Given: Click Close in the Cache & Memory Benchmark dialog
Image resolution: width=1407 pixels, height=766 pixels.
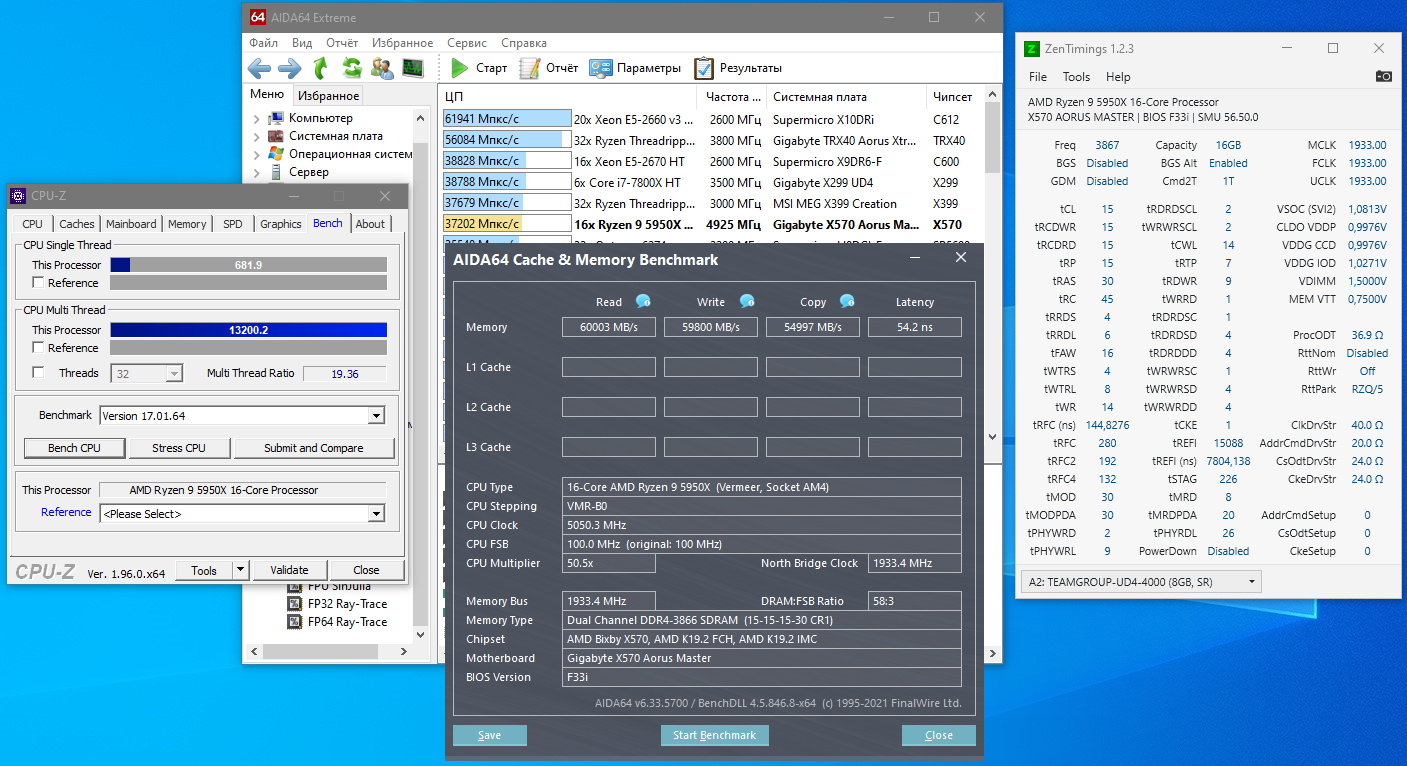Looking at the screenshot, I should (939, 735).
